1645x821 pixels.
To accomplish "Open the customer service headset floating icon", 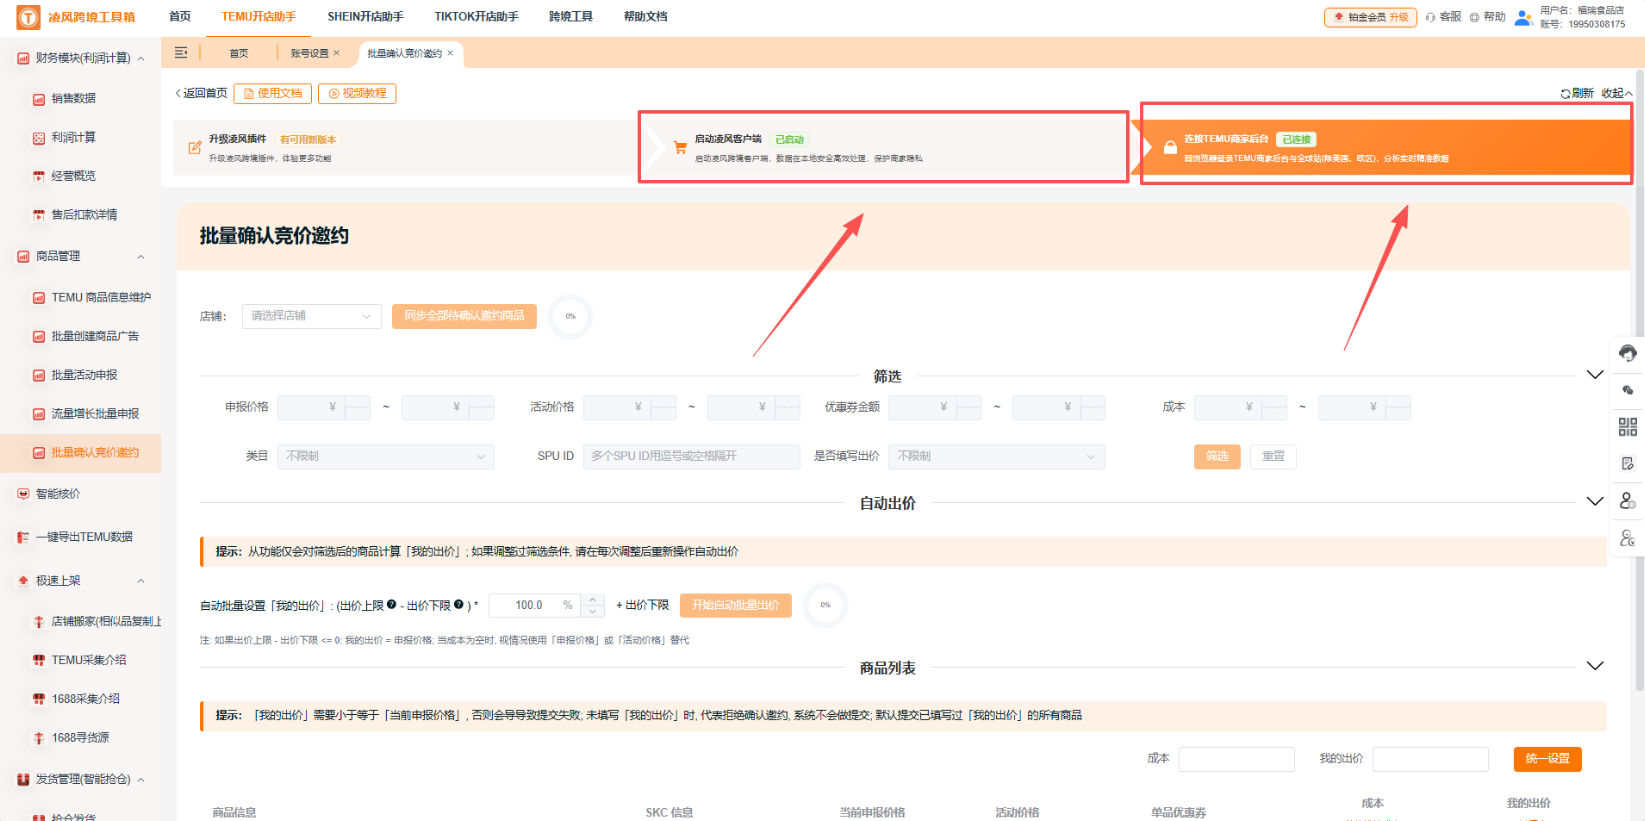I will click(1628, 353).
